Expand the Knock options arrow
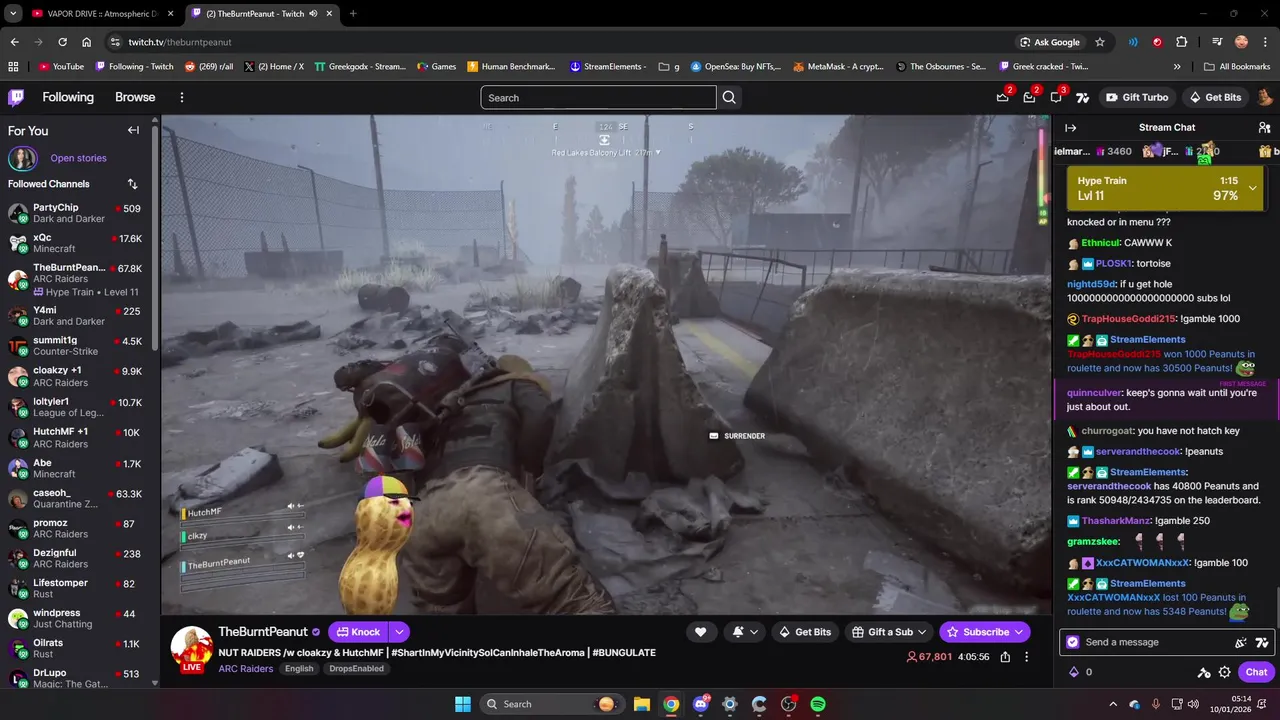Image resolution: width=1280 pixels, height=720 pixels. pos(399,632)
